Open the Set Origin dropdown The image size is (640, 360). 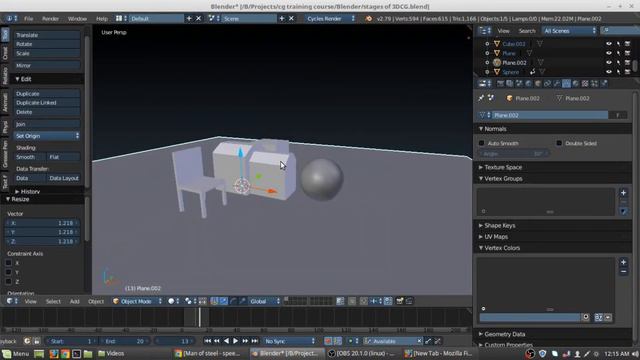(x=47, y=136)
